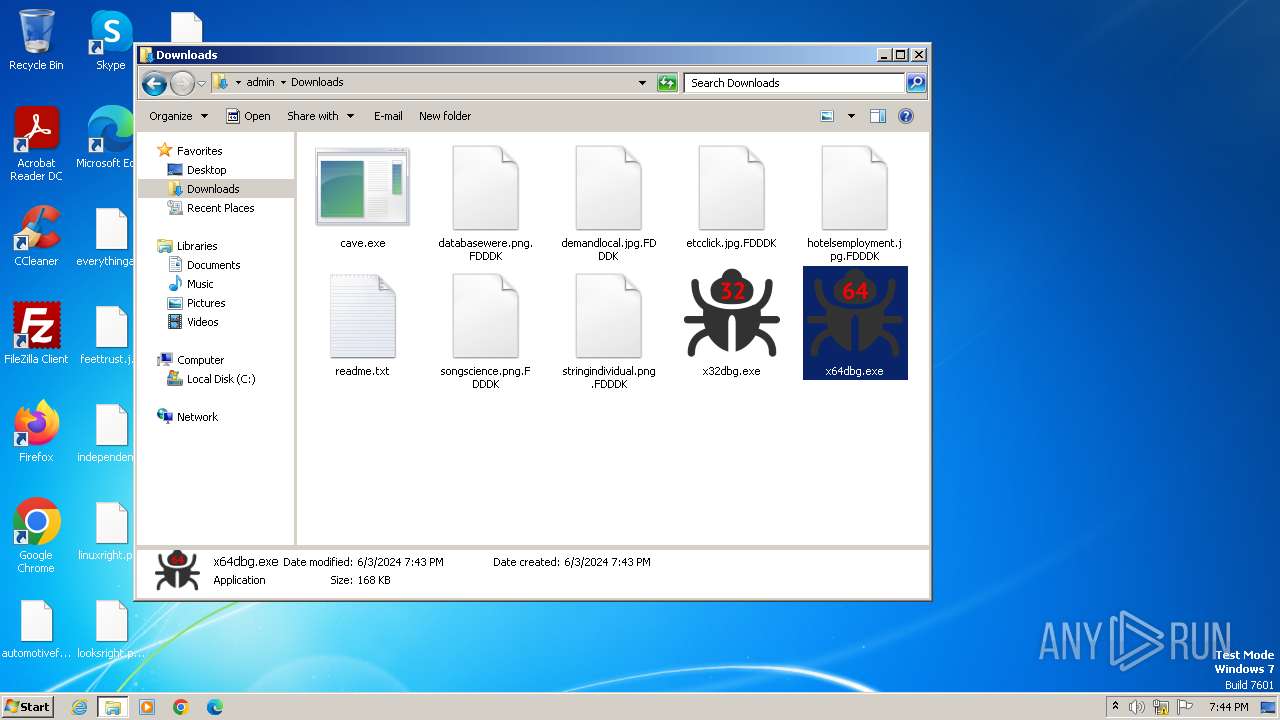Click in the Search Downloads field
1280x720 pixels.
click(x=794, y=83)
